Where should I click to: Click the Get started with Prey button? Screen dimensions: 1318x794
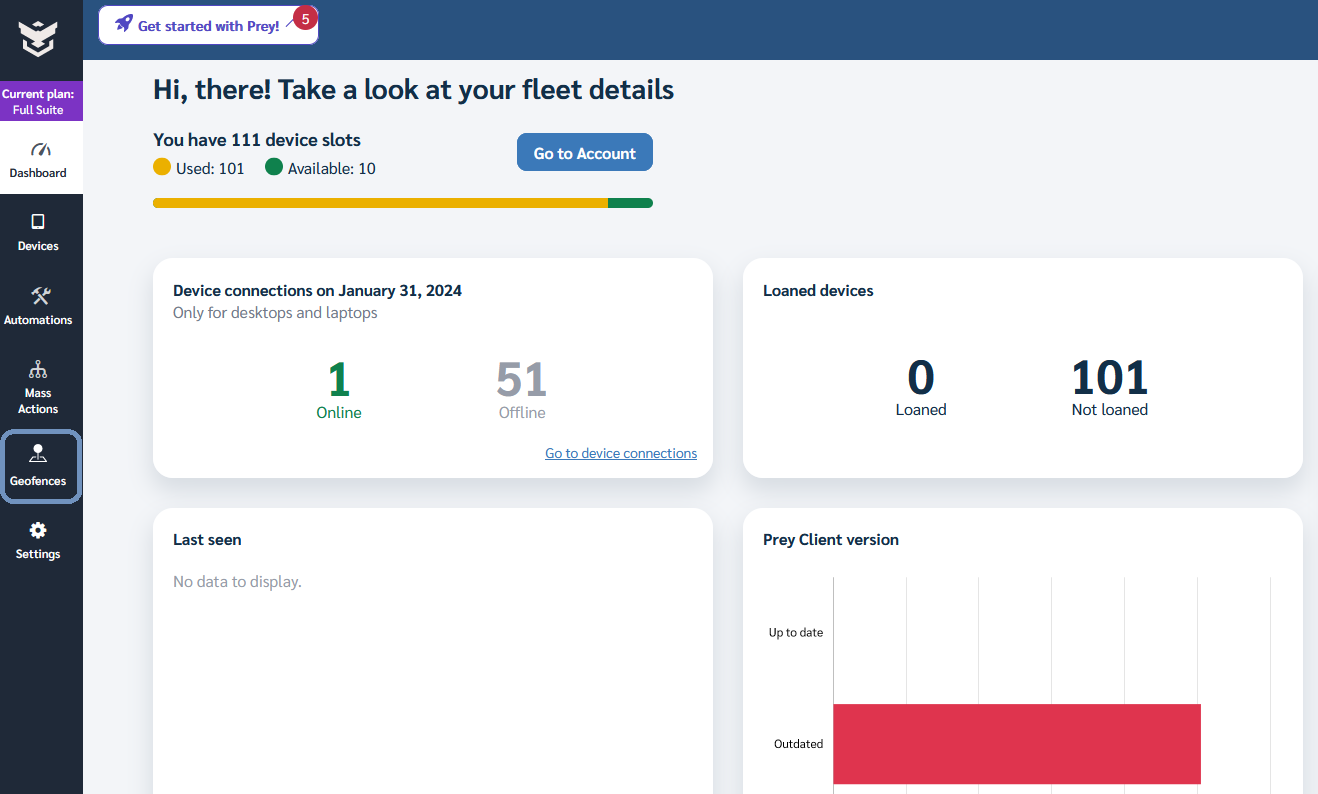click(208, 25)
